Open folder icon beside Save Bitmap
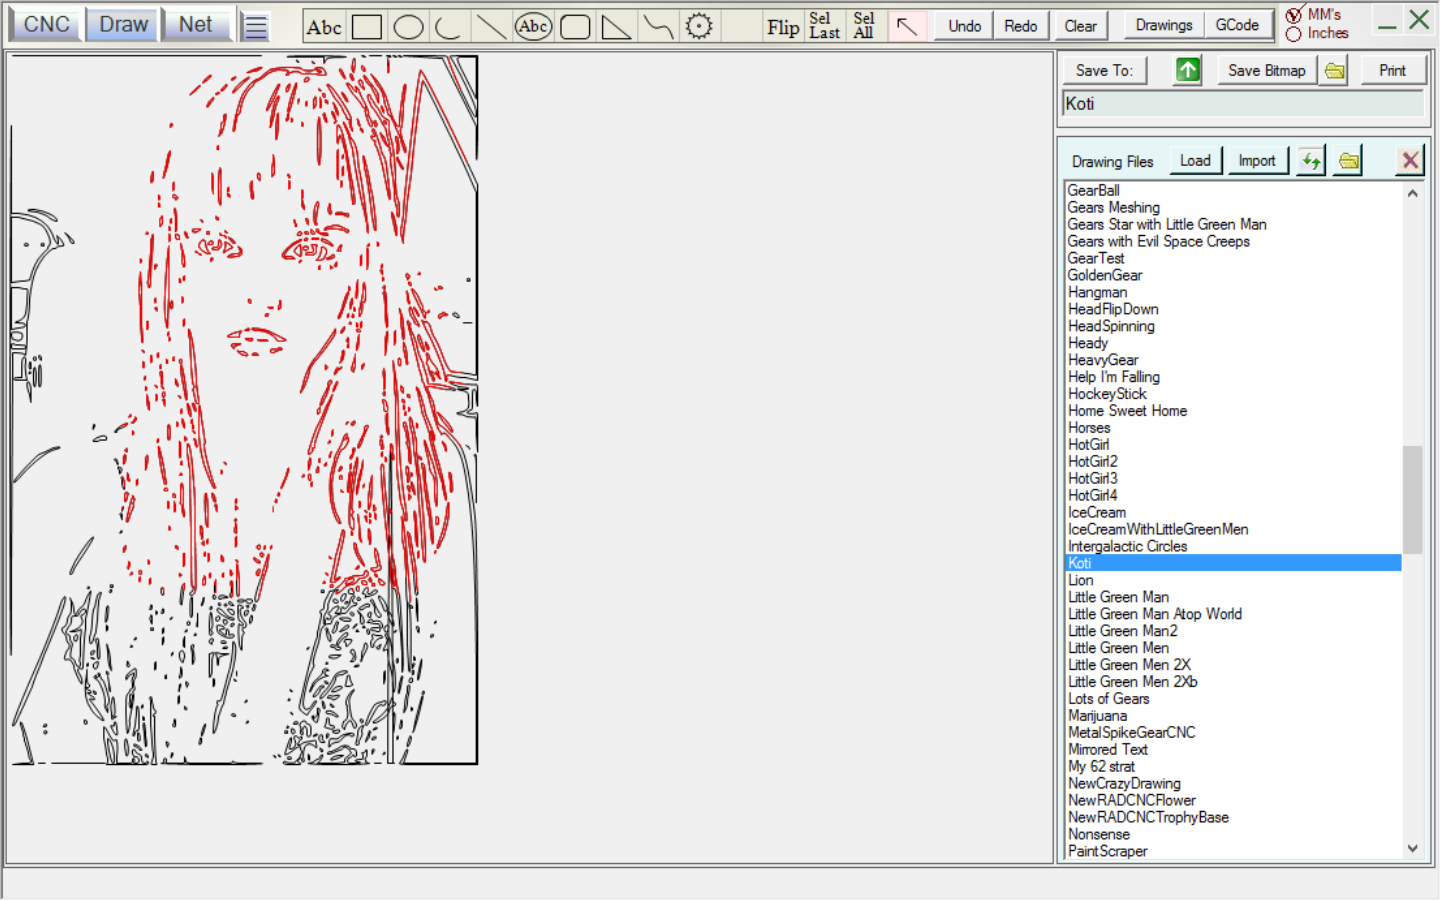 [x=1334, y=70]
